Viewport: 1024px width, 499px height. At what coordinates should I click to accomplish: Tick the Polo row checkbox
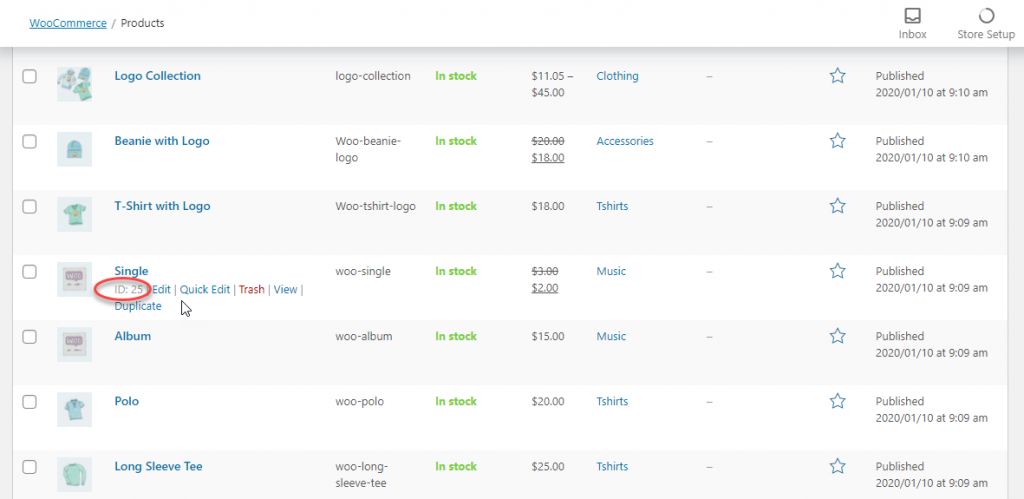point(29,401)
